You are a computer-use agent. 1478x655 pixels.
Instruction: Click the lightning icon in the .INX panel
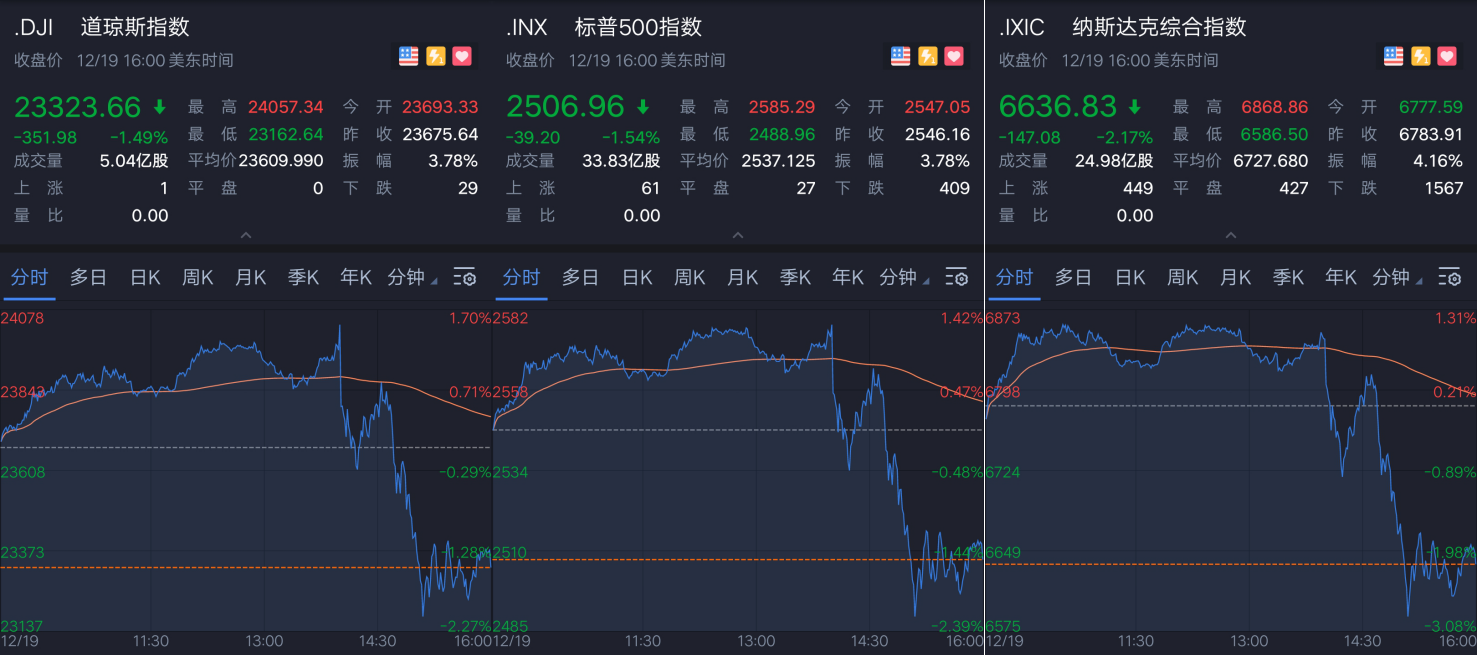(x=928, y=56)
